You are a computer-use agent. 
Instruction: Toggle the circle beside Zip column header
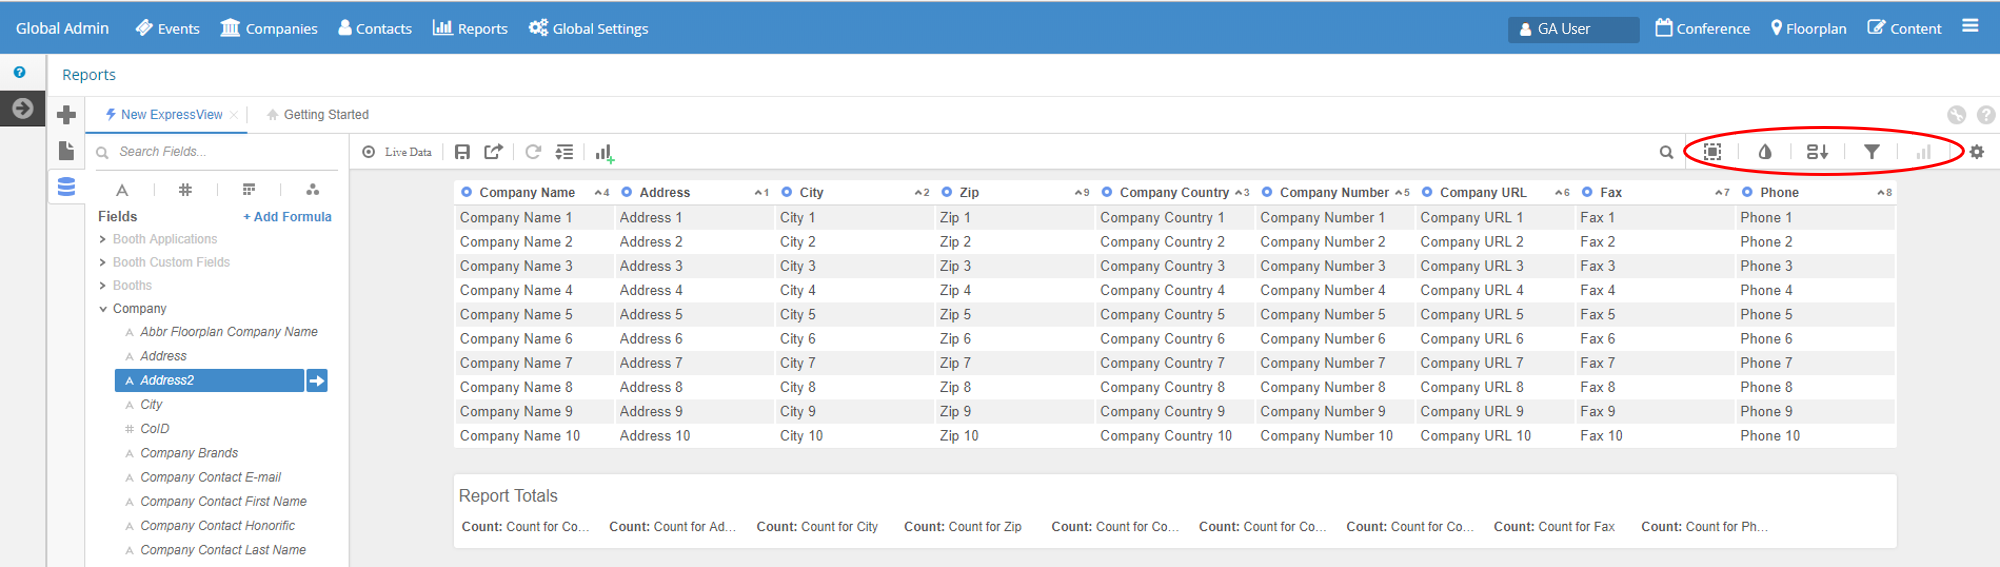[x=946, y=192]
